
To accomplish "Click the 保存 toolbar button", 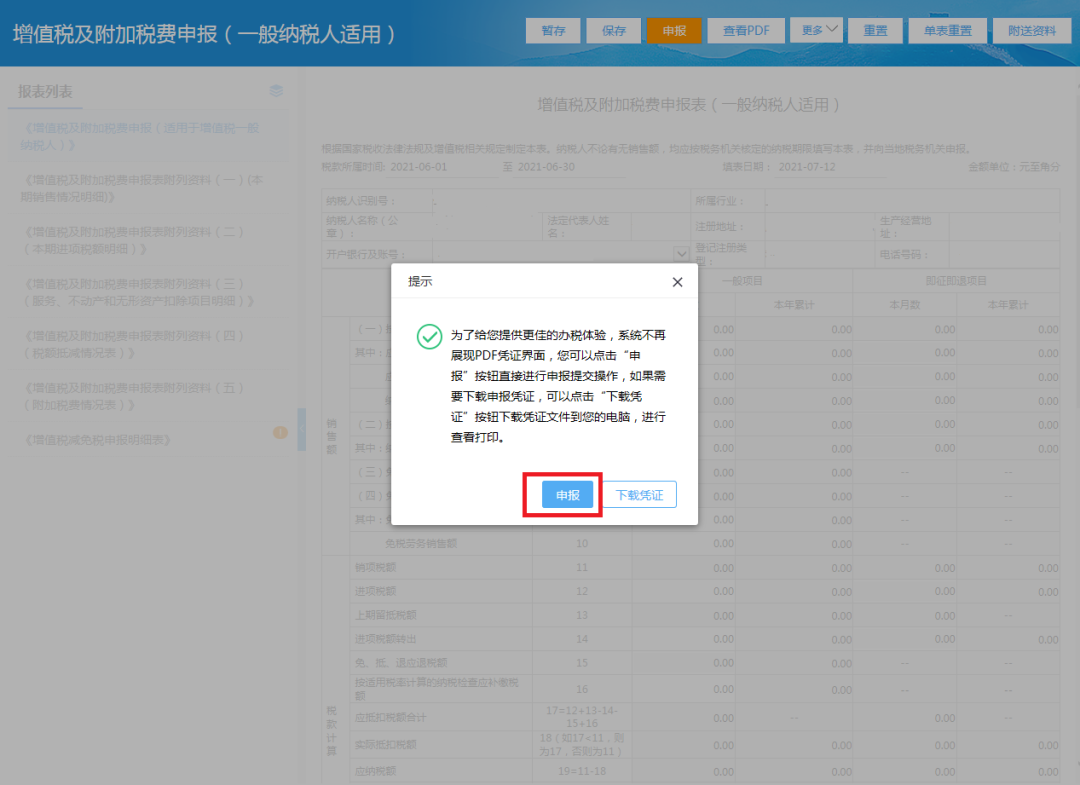I will click(x=614, y=30).
